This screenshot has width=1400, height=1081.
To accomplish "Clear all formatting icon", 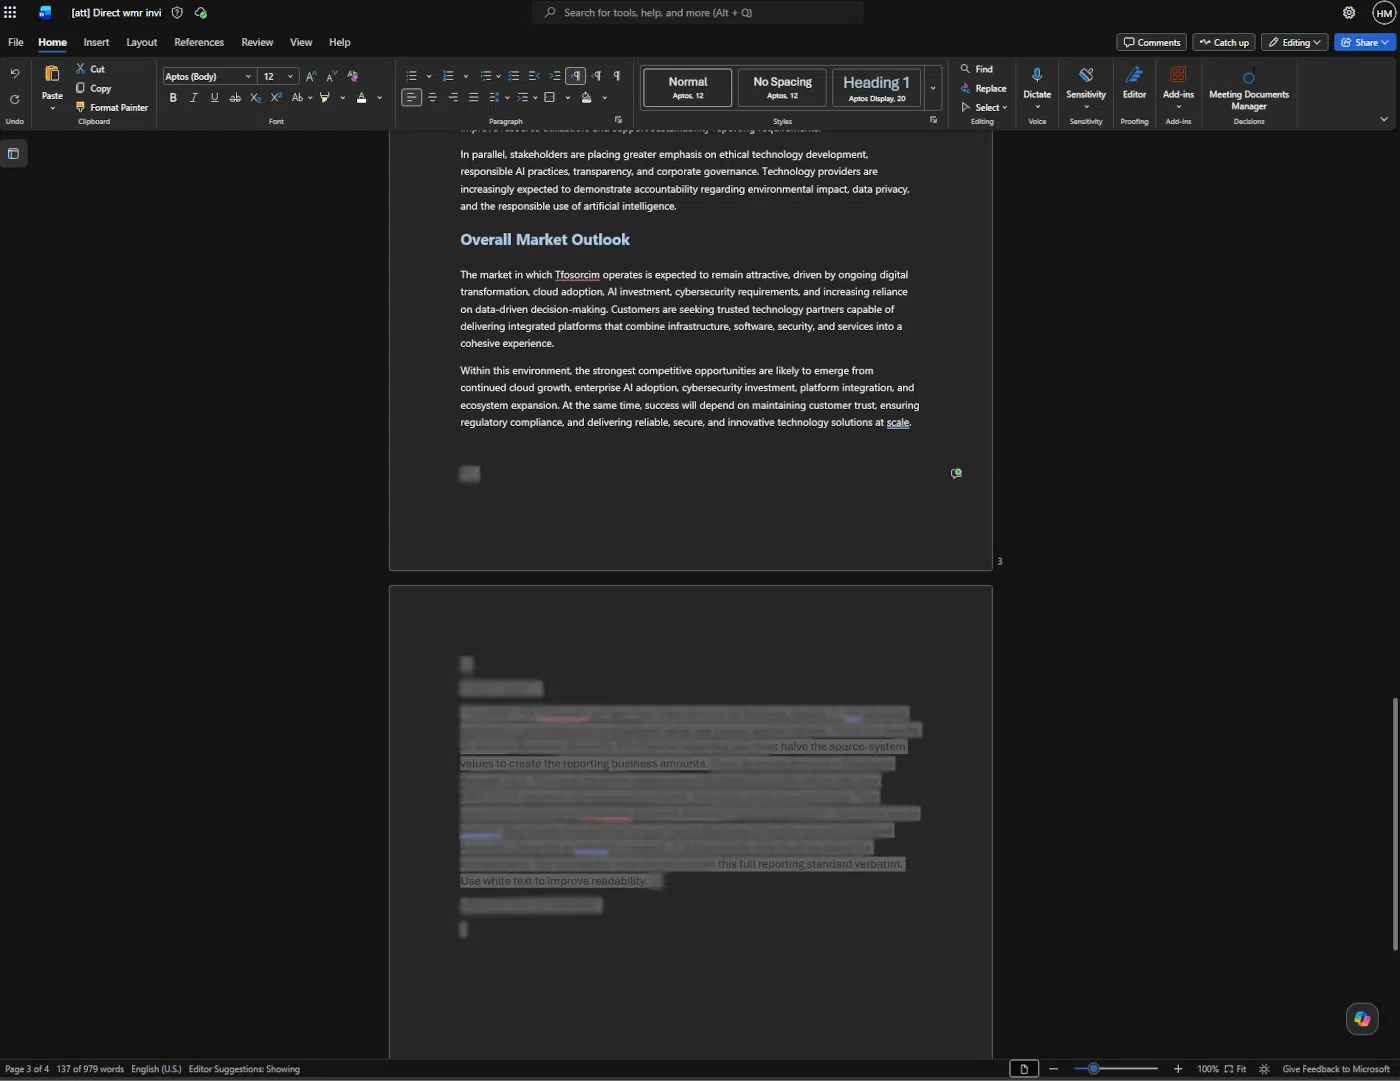I will click(x=352, y=76).
